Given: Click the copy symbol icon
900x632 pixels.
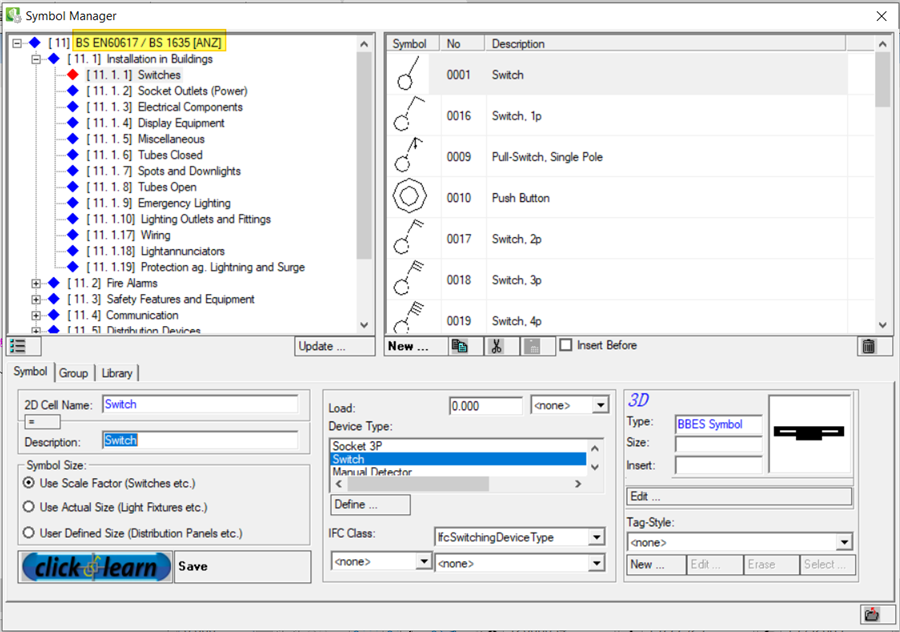Looking at the screenshot, I should coord(459,346).
